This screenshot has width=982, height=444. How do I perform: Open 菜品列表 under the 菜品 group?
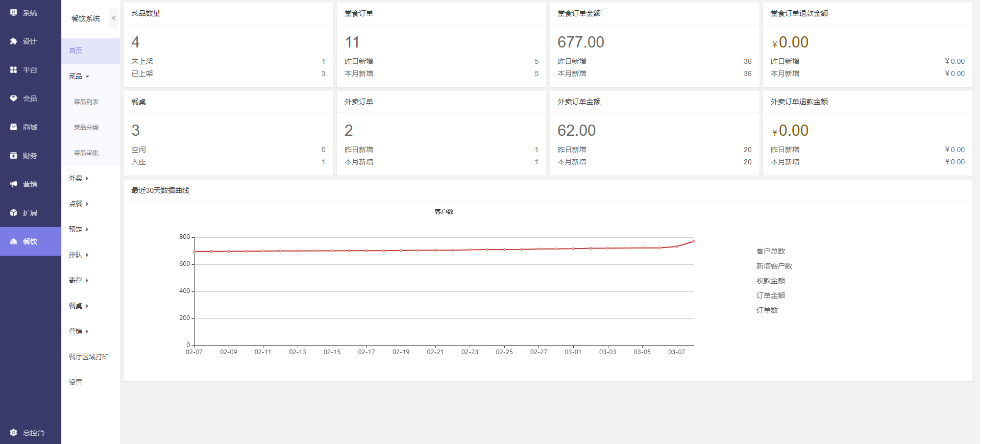pos(86,101)
